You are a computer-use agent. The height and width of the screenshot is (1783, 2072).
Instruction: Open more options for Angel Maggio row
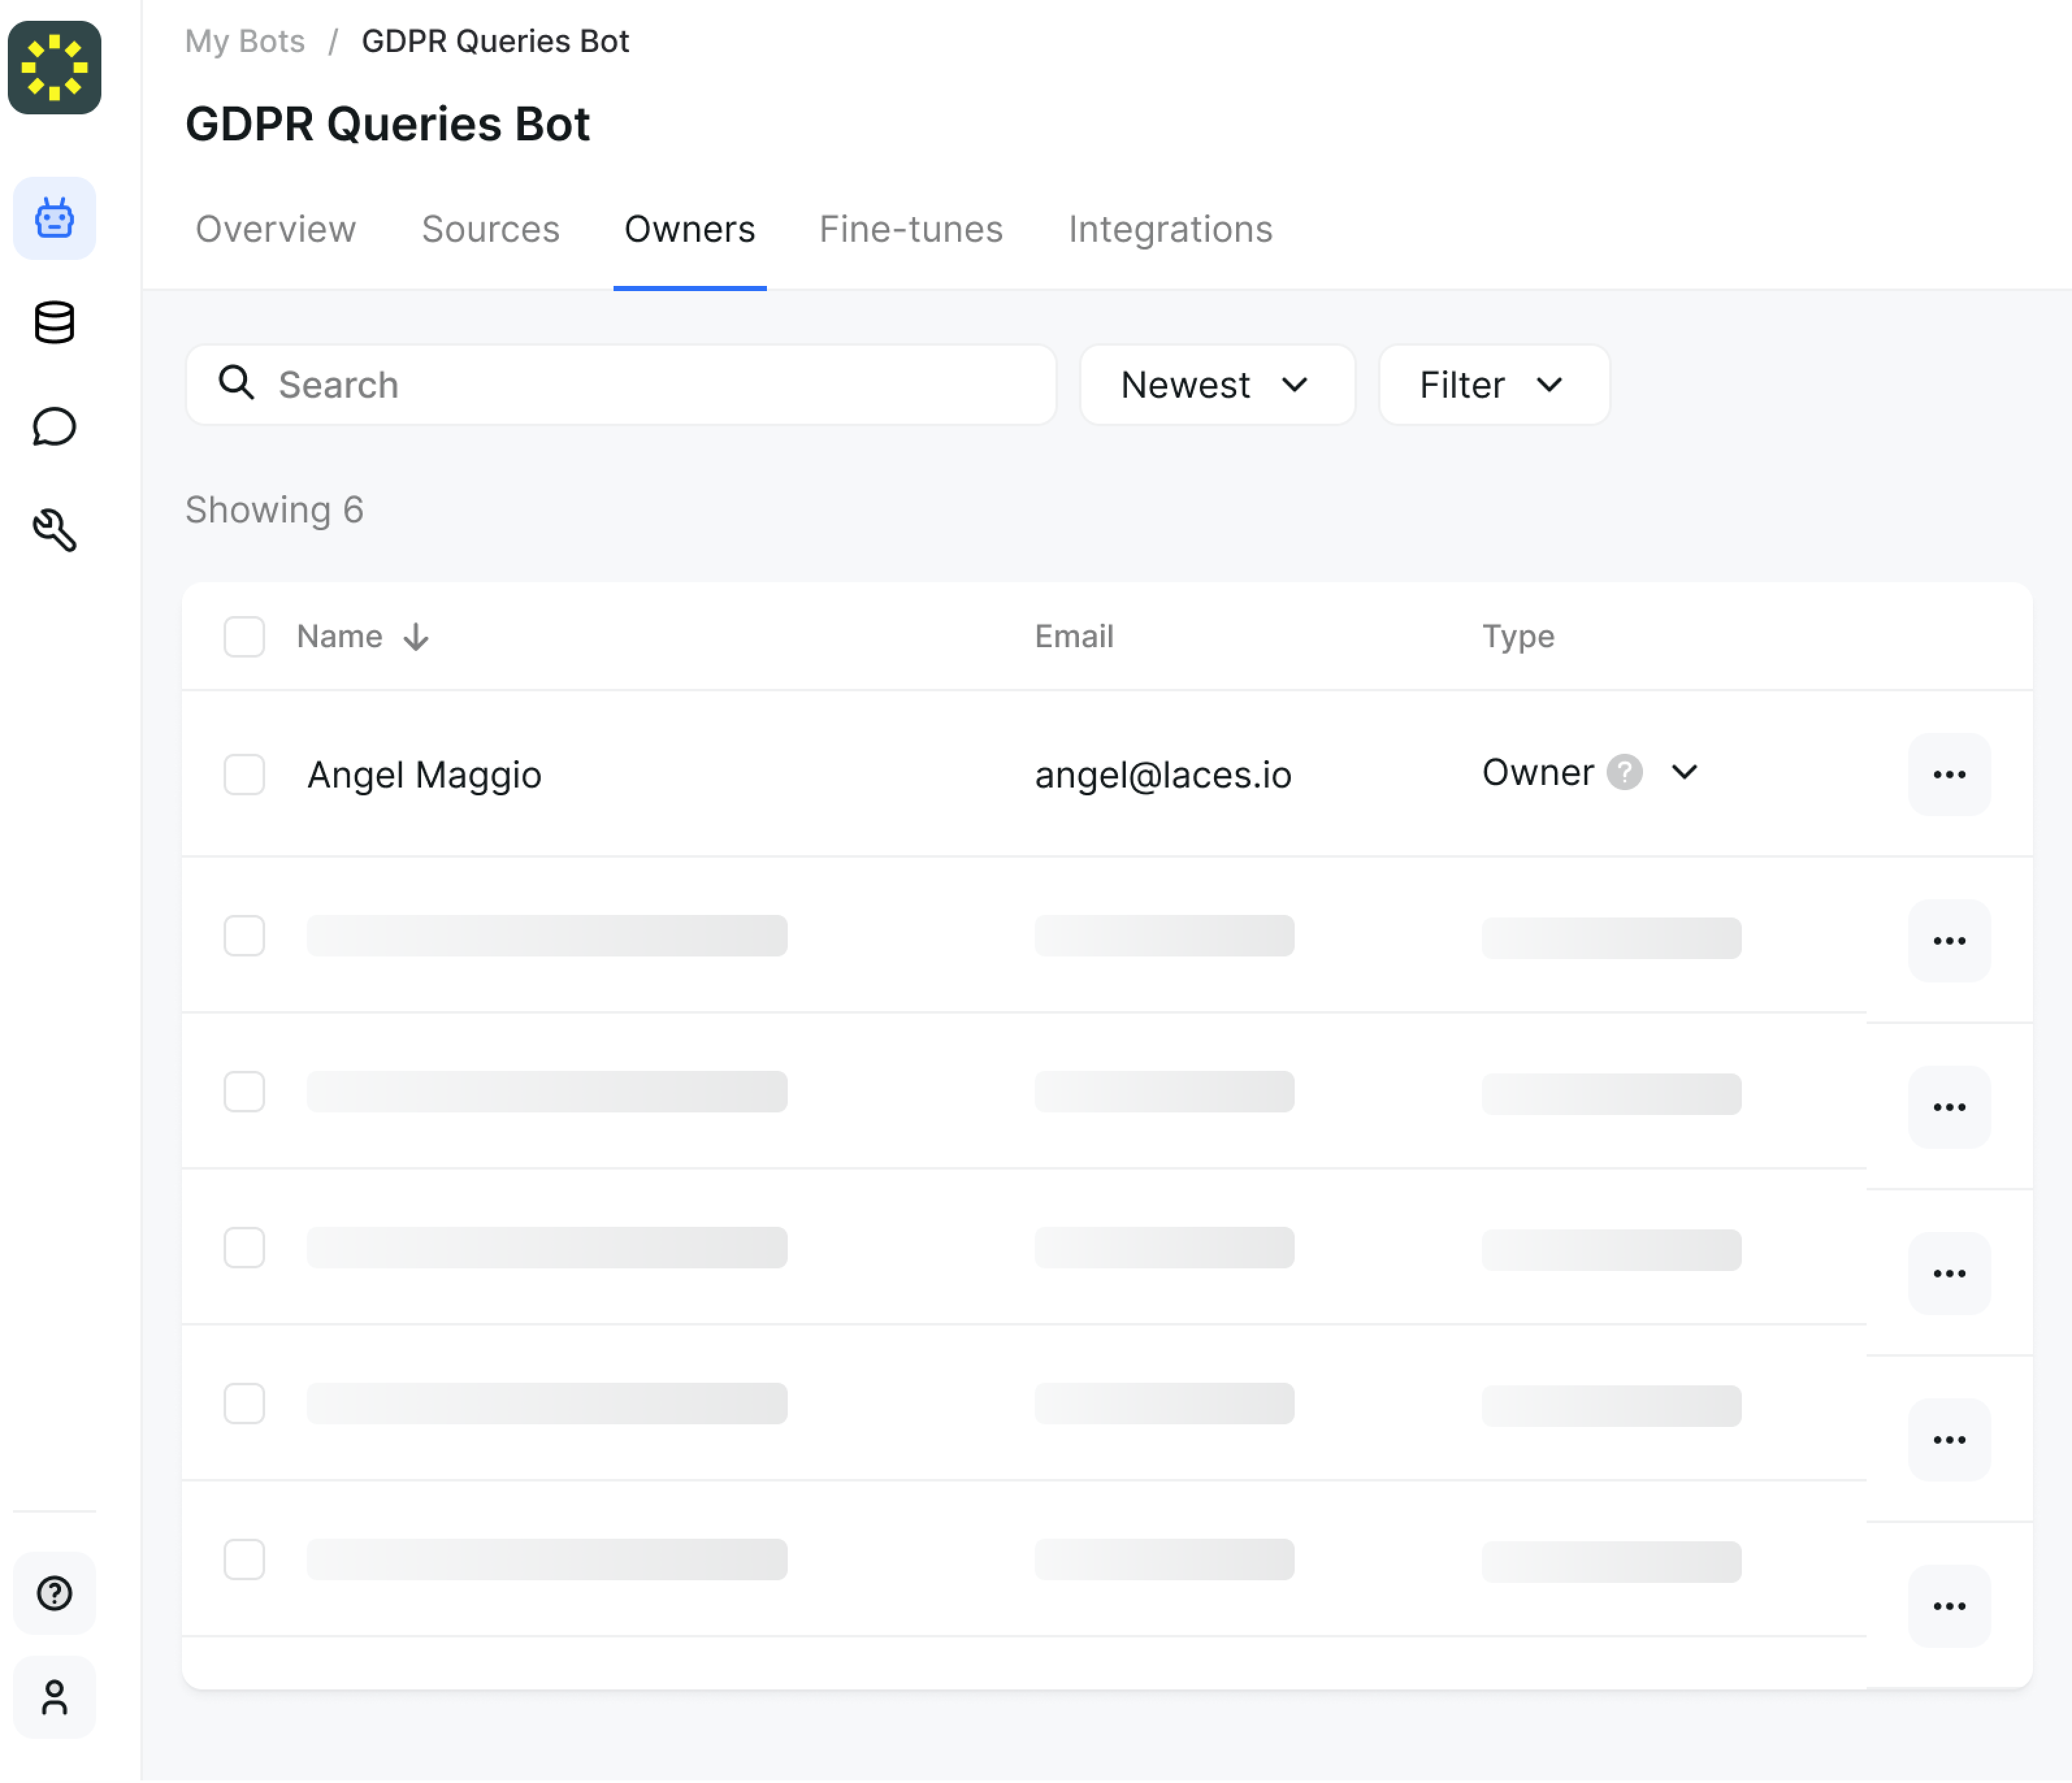pyautogui.click(x=1948, y=774)
